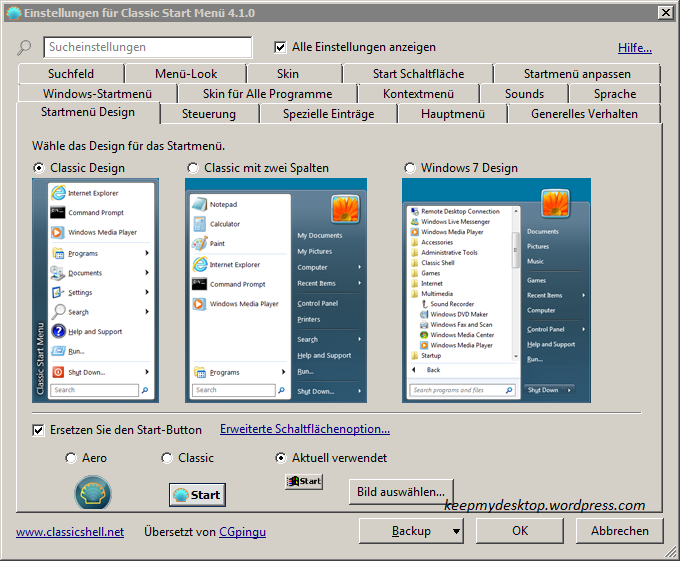Screen dimensions: 680x561
Task: Select the Aero button style radio option
Action: tap(70, 458)
